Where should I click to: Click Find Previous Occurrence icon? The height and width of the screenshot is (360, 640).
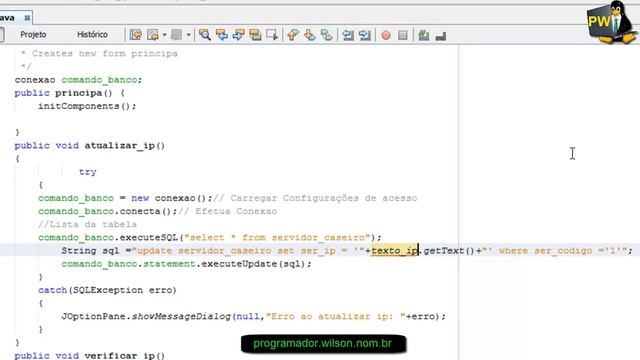coord(222,35)
